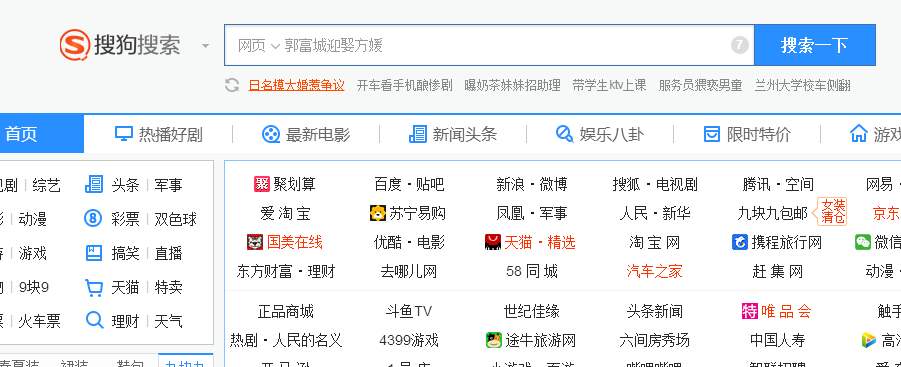Focus the search box showing 郭富城迎娶方媛
This screenshot has width=901, height=367.
pyautogui.click(x=488, y=45)
